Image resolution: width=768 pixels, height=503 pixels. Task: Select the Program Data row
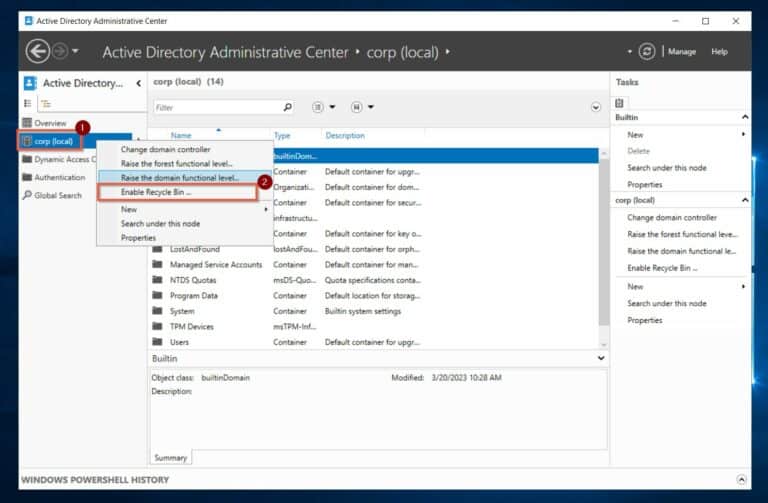(x=373, y=296)
